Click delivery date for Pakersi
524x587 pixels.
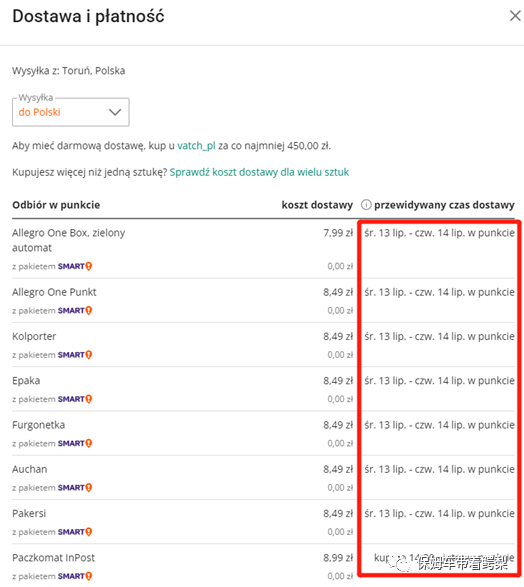point(439,513)
